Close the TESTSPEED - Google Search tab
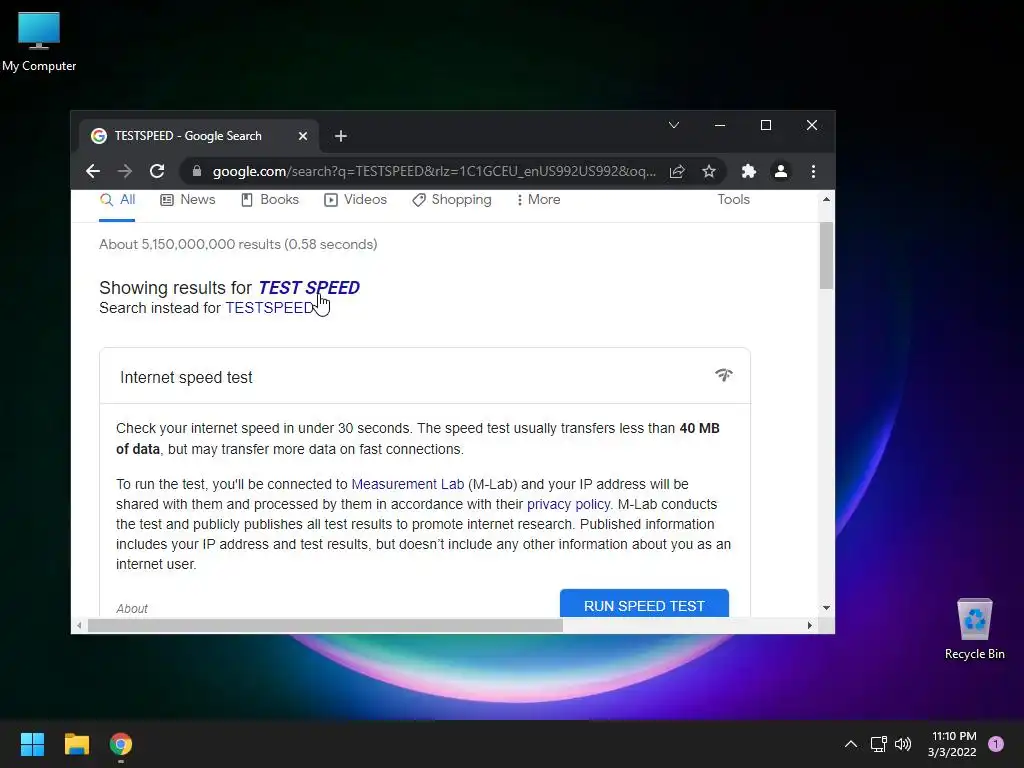This screenshot has height=768, width=1024. (x=302, y=136)
